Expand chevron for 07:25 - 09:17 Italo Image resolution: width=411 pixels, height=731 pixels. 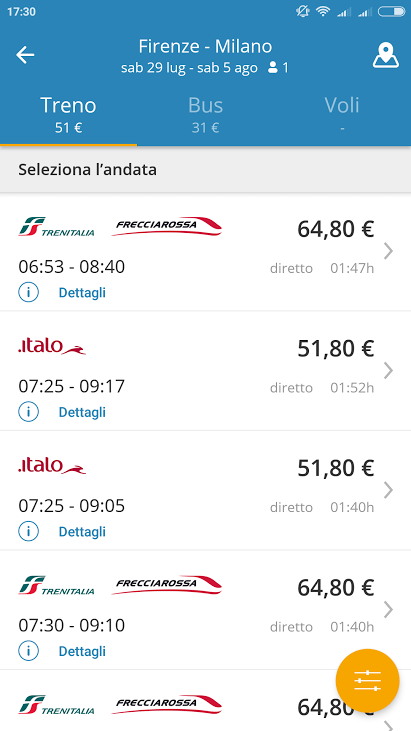388,371
